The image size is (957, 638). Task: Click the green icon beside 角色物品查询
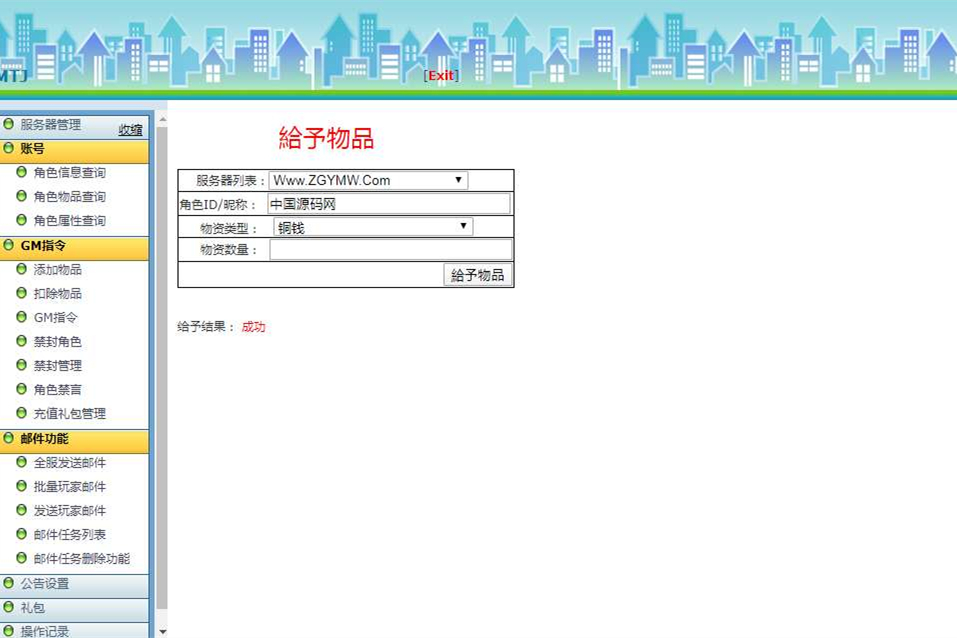click(x=22, y=196)
